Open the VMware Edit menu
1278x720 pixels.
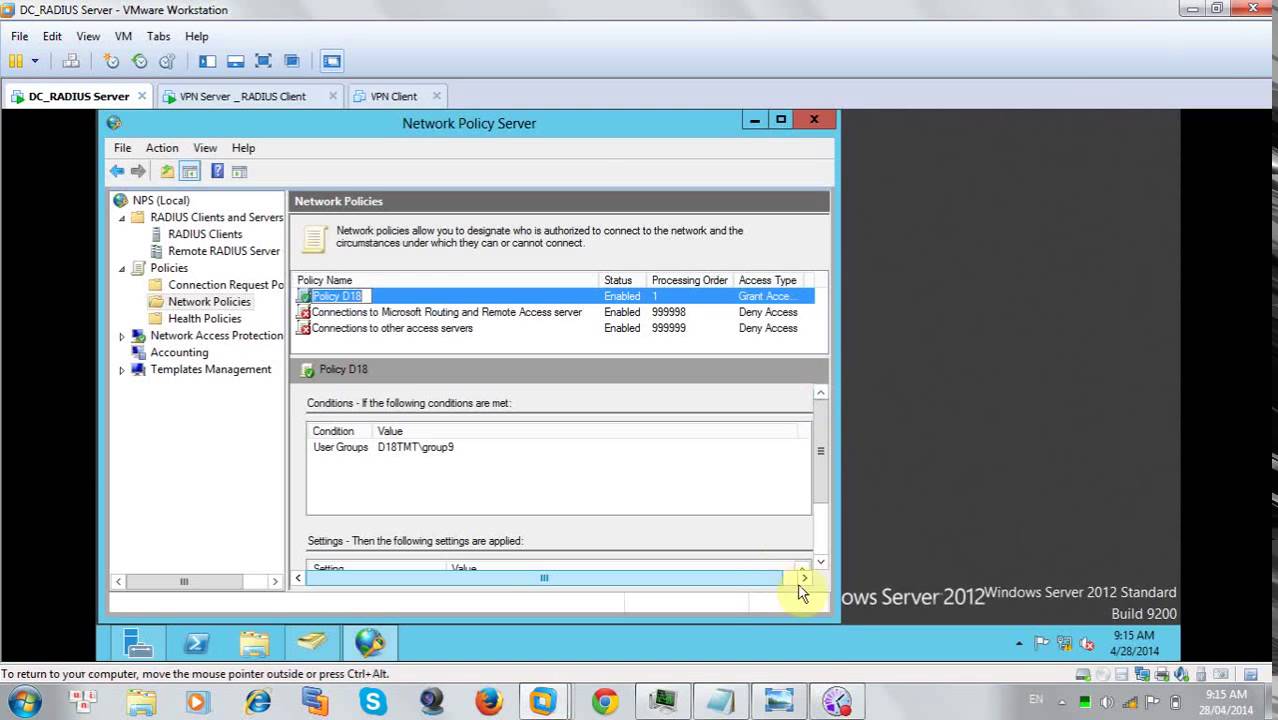52,36
